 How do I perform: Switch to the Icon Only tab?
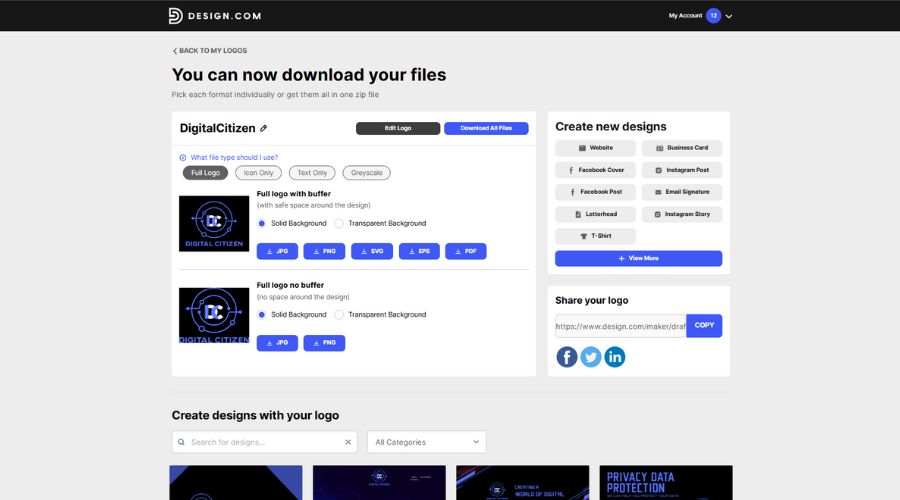[x=258, y=173]
